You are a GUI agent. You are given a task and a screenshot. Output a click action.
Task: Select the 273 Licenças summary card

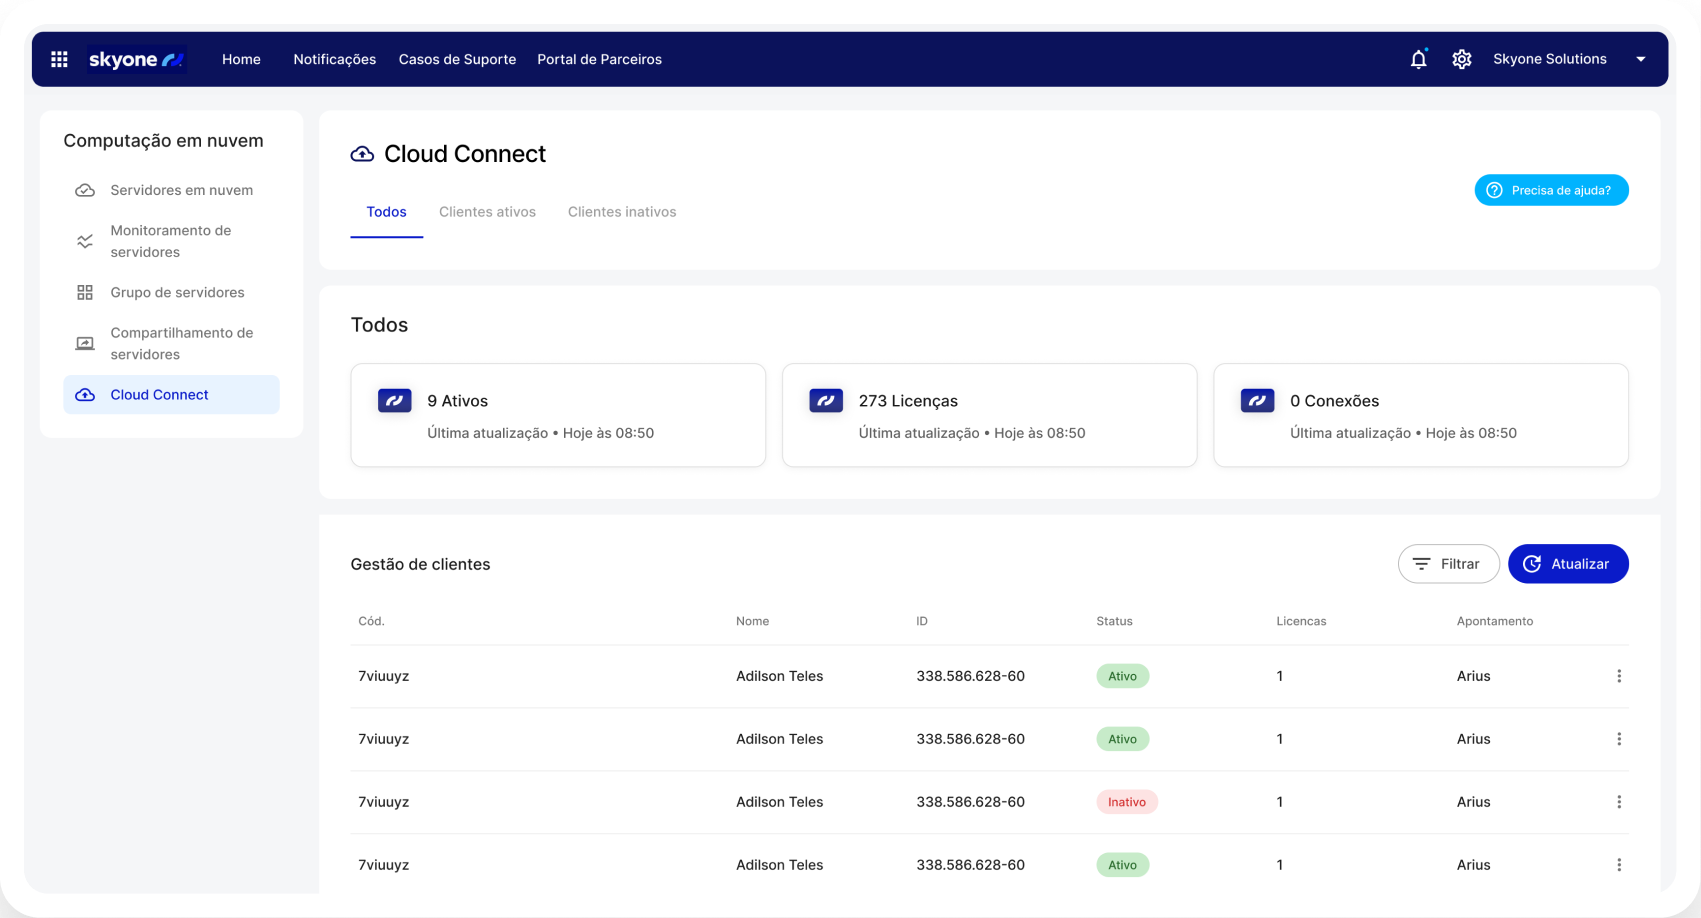tap(988, 415)
